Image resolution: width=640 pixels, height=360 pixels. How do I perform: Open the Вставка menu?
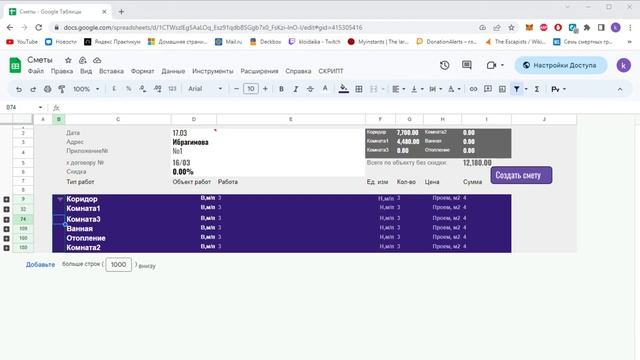point(111,71)
